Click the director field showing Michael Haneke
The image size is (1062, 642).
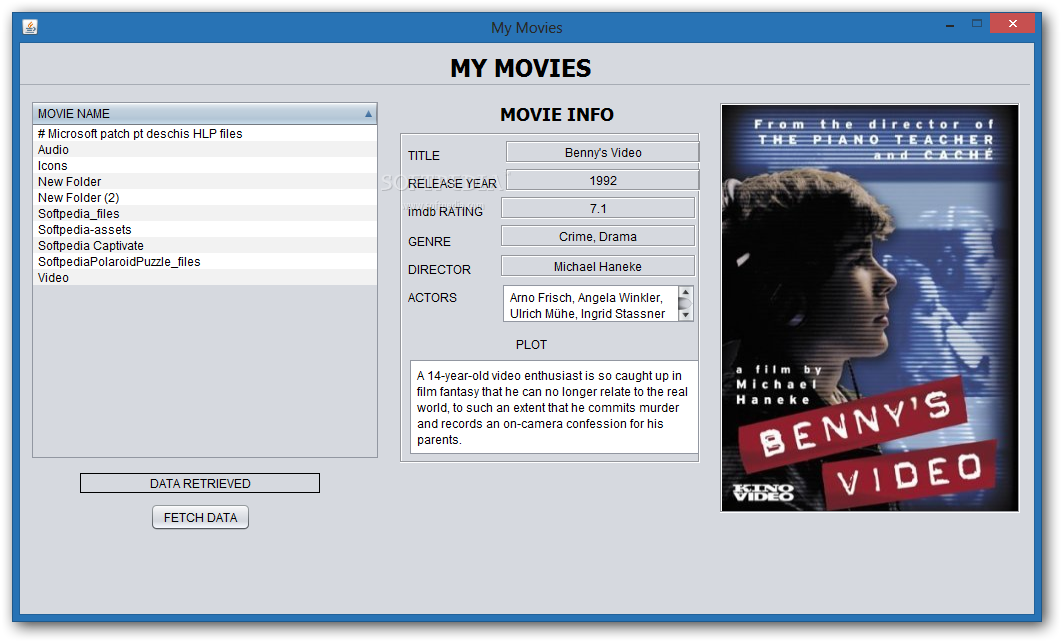598,266
